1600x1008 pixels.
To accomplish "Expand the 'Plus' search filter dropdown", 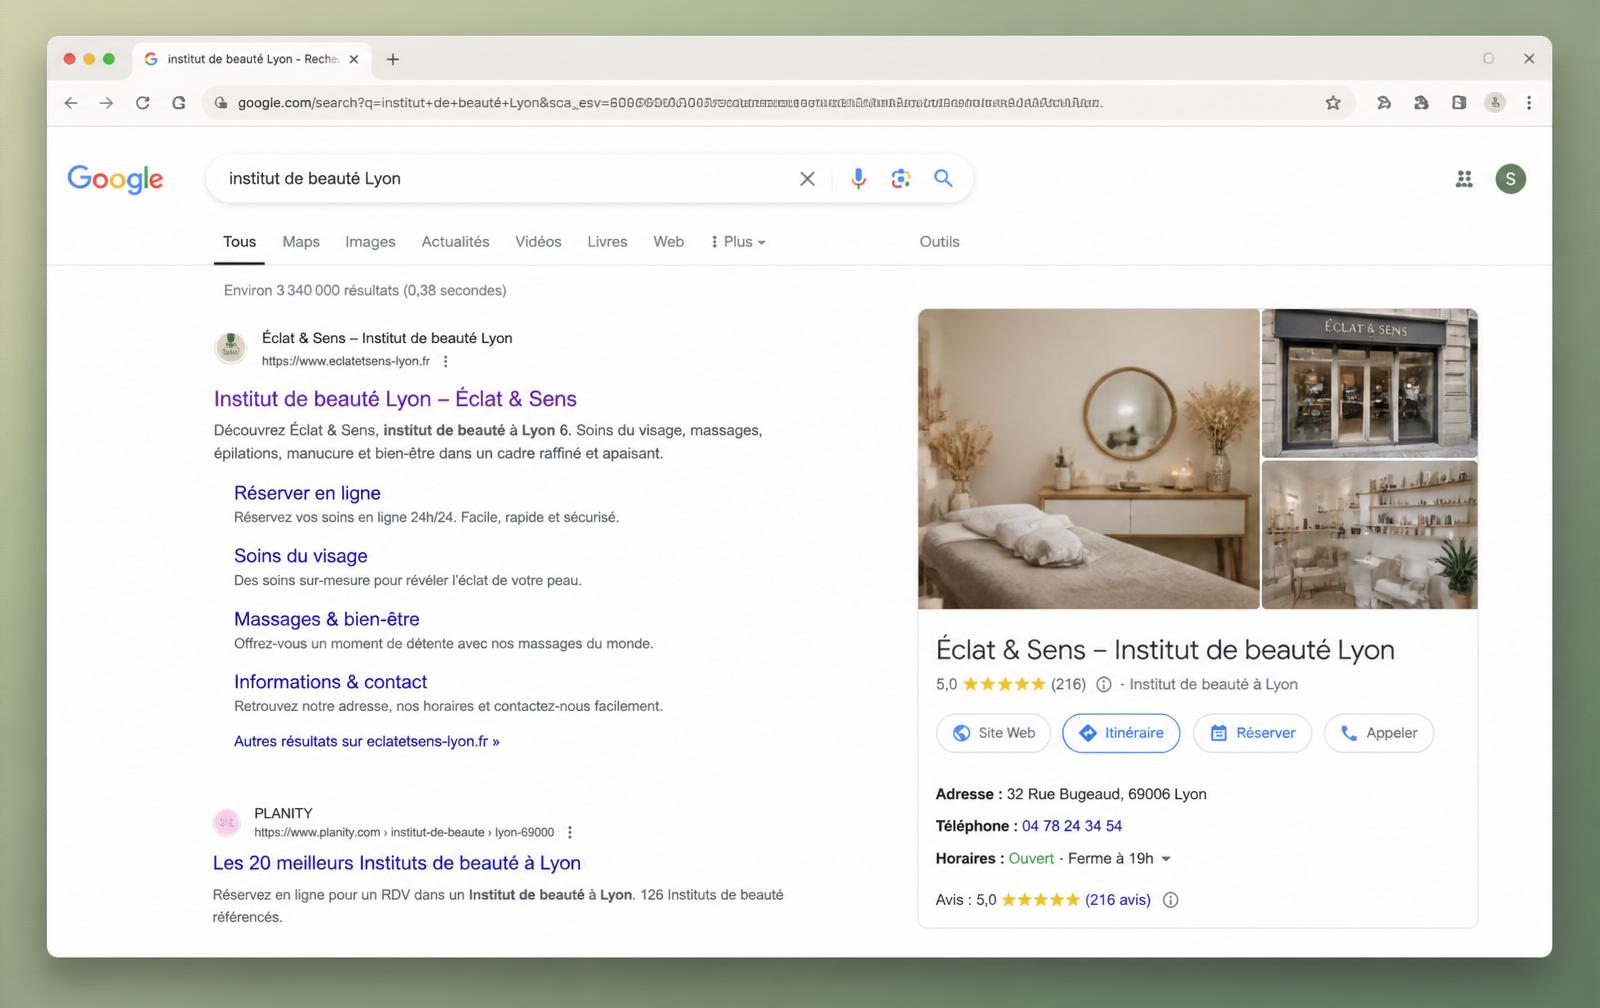I will (x=738, y=242).
